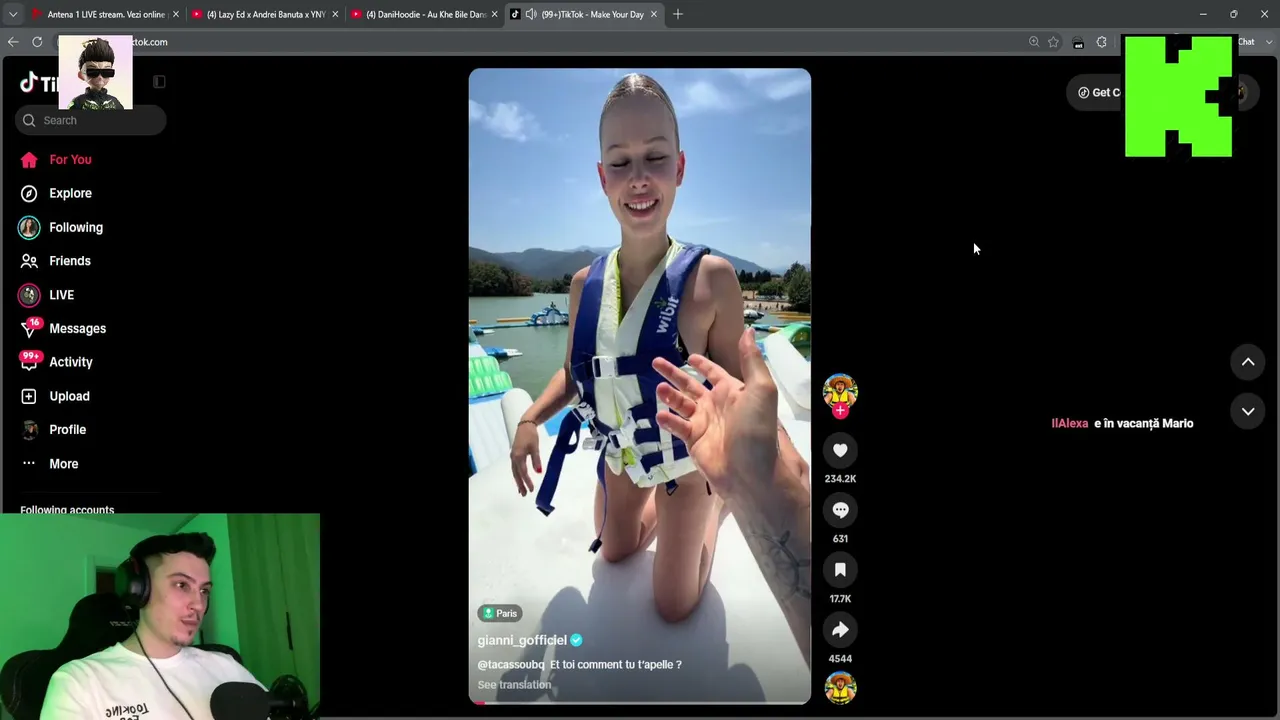Click the TikTok search field

click(x=90, y=120)
